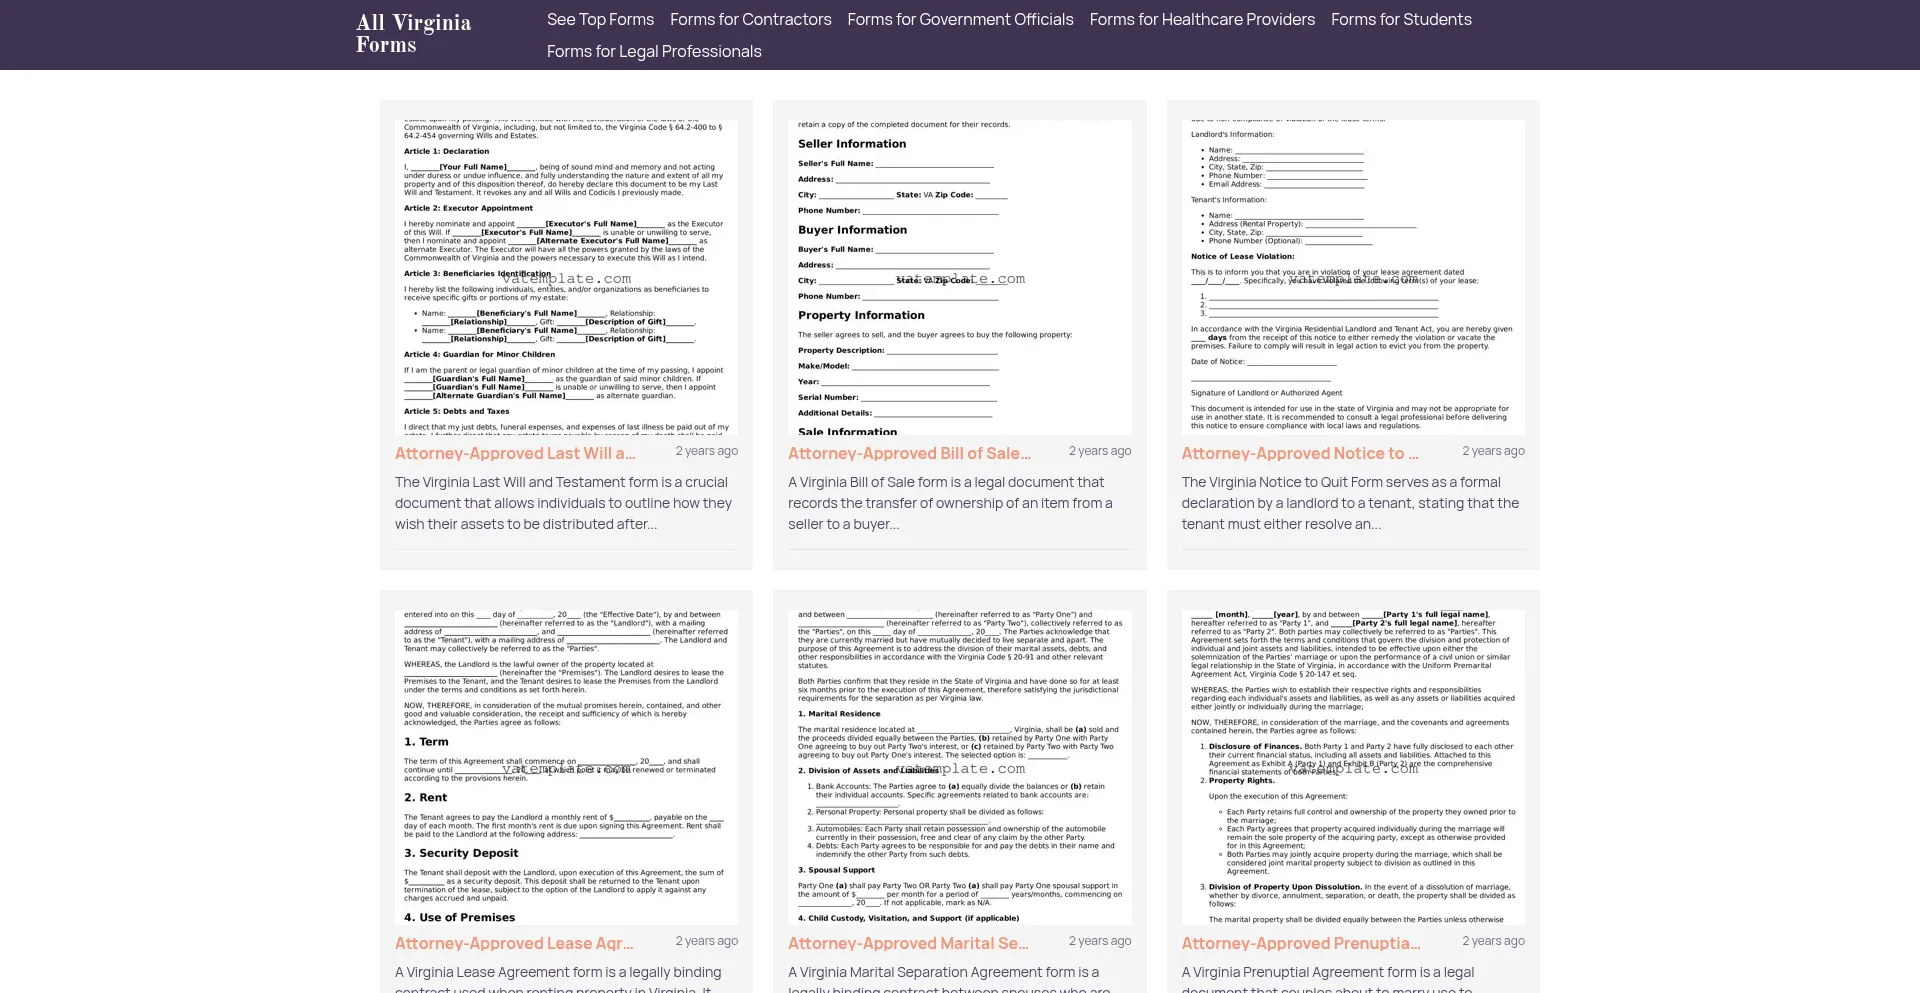Click Attorney-Approved Bill of Sale title
This screenshot has width=1920, height=993.
click(x=910, y=453)
